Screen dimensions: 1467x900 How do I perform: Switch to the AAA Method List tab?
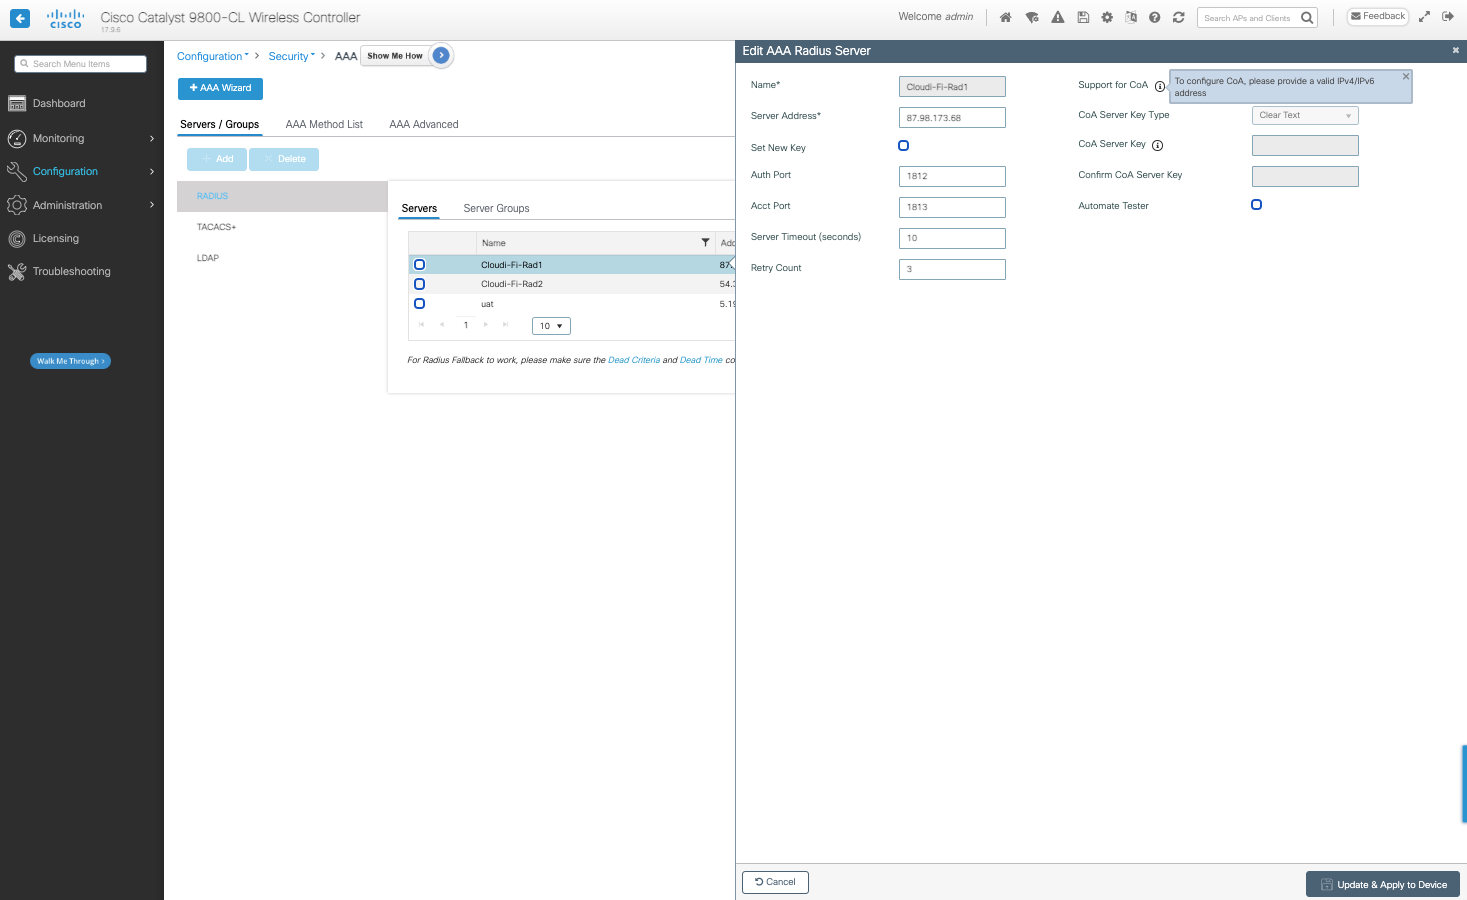coord(324,124)
